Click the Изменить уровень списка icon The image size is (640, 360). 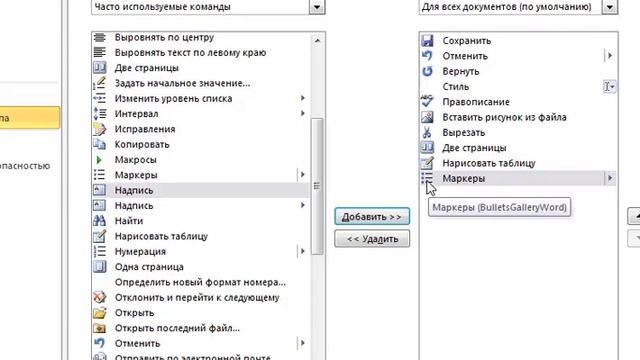(x=99, y=98)
